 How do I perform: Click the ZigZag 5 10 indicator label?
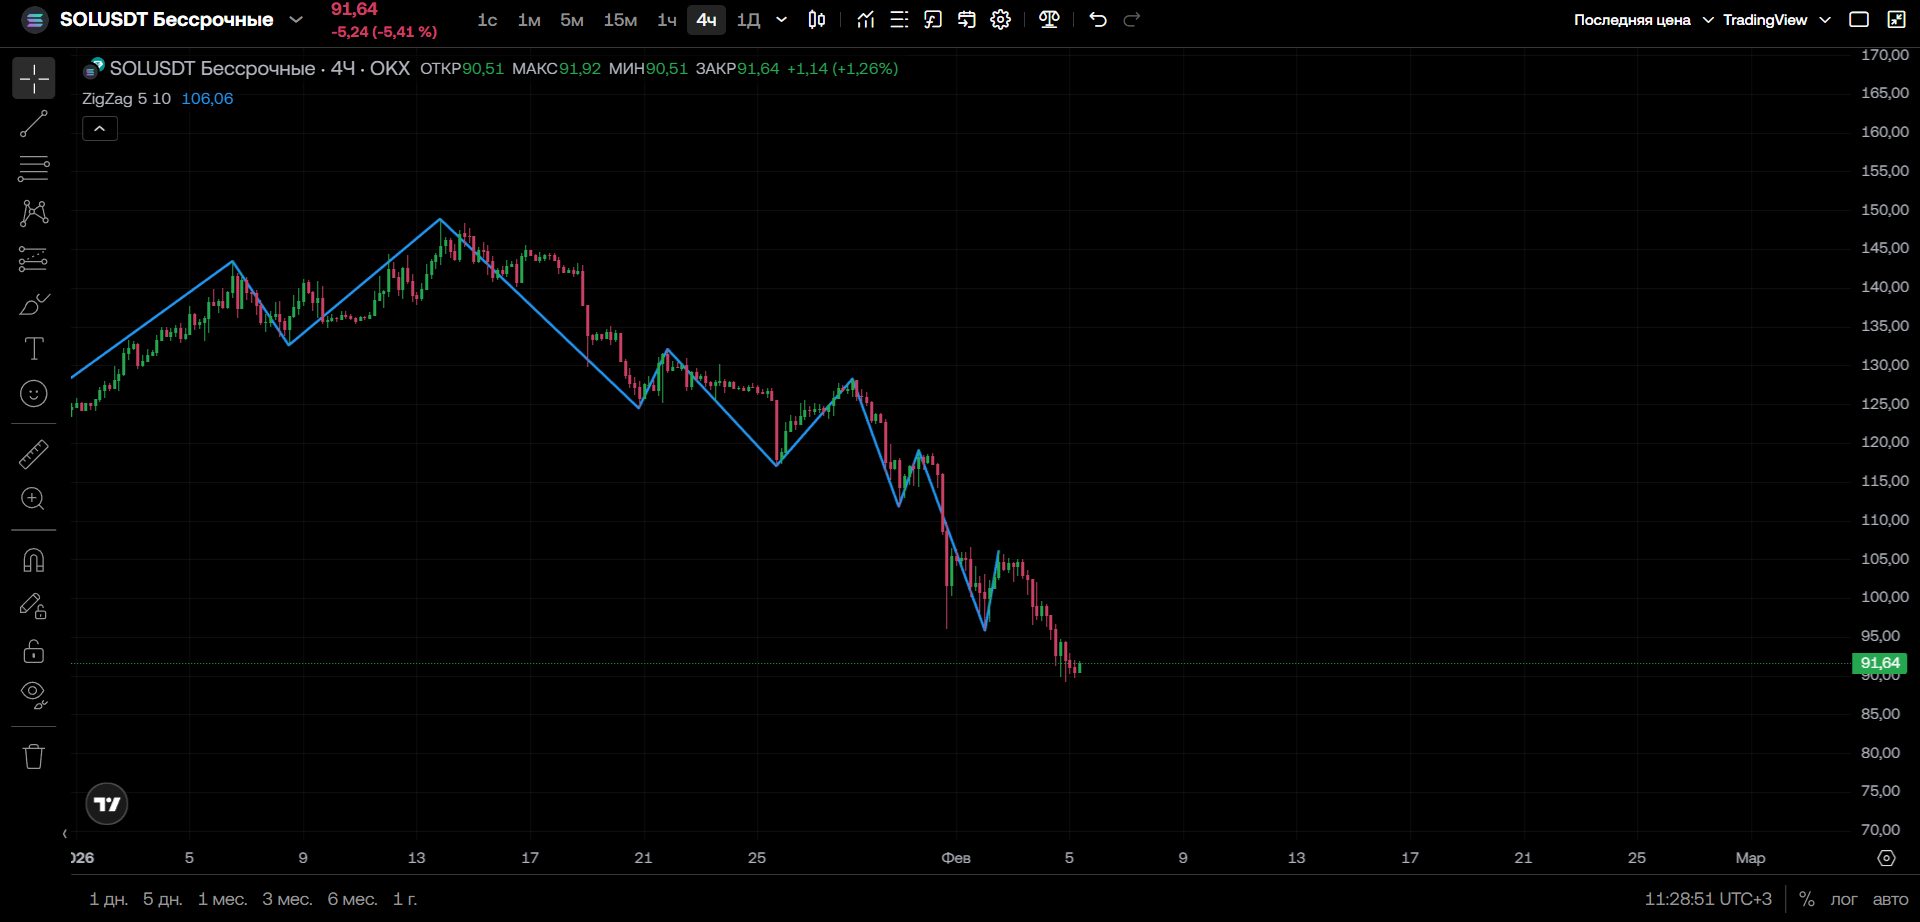[126, 99]
